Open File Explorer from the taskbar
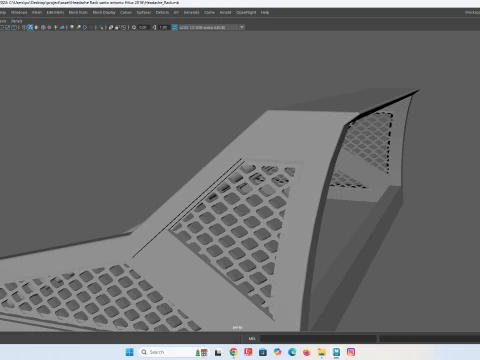 coord(321,352)
